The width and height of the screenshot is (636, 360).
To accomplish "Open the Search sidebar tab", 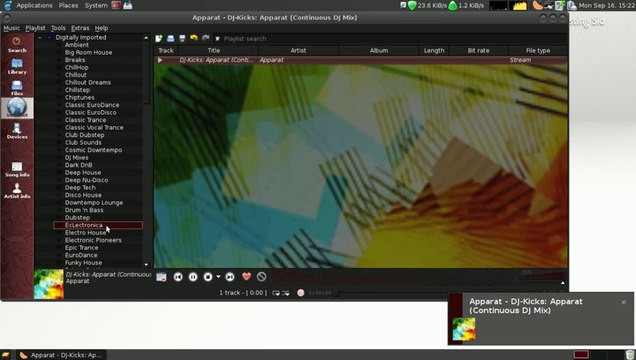I will click(17, 45).
